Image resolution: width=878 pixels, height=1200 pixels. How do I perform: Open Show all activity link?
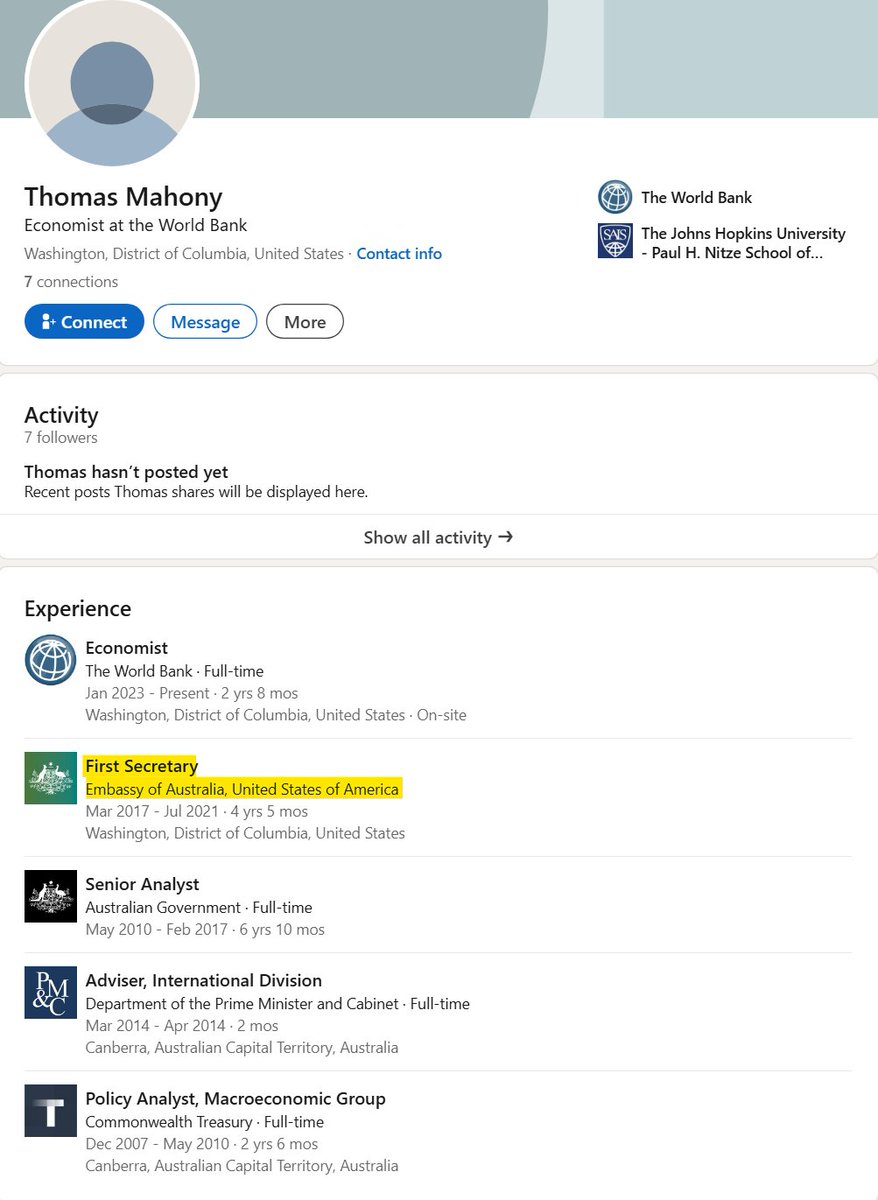click(439, 537)
